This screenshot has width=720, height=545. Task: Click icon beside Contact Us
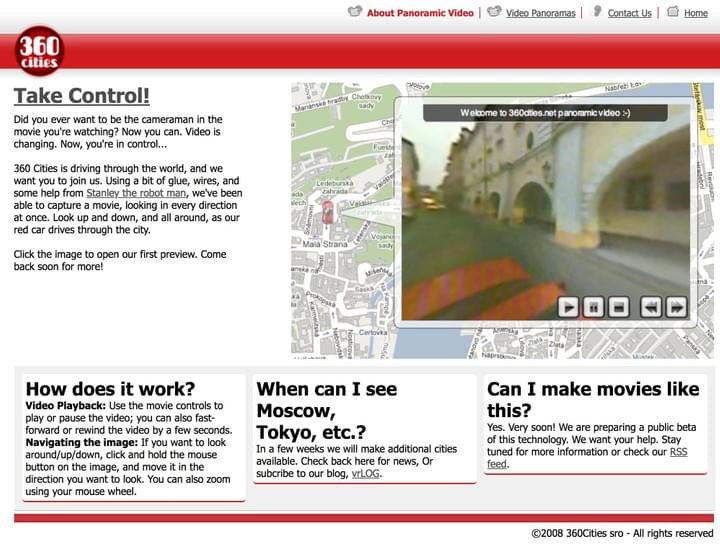point(596,11)
